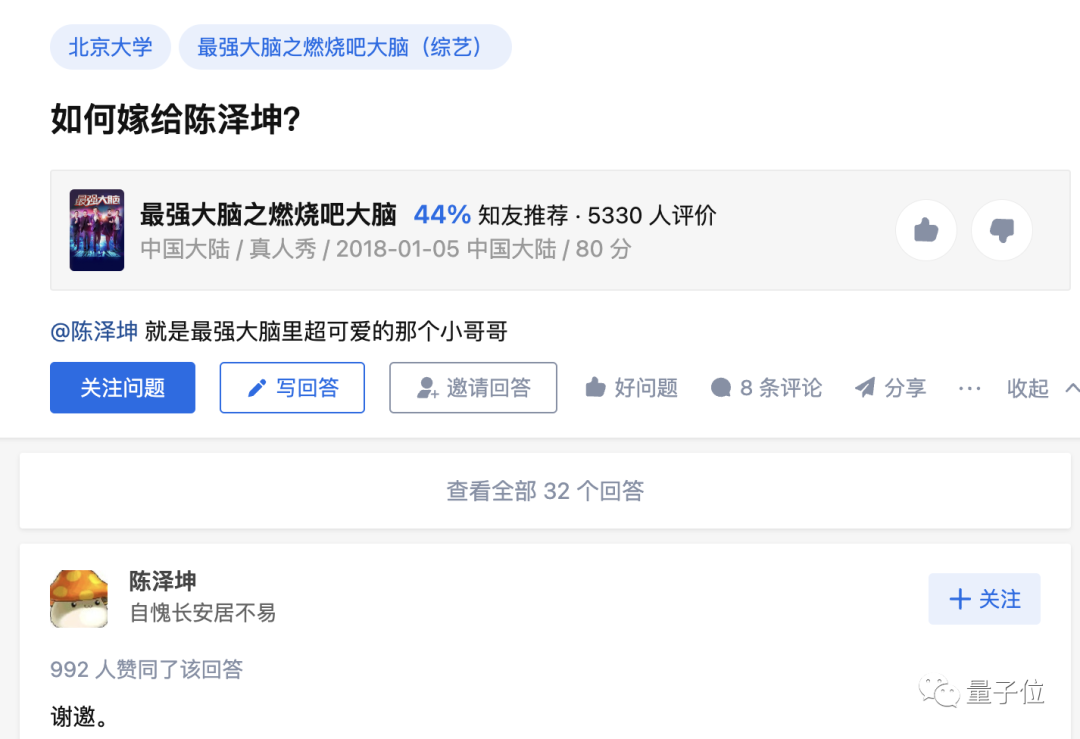Click the paper-plane 分享 icon

pyautogui.click(x=865, y=388)
